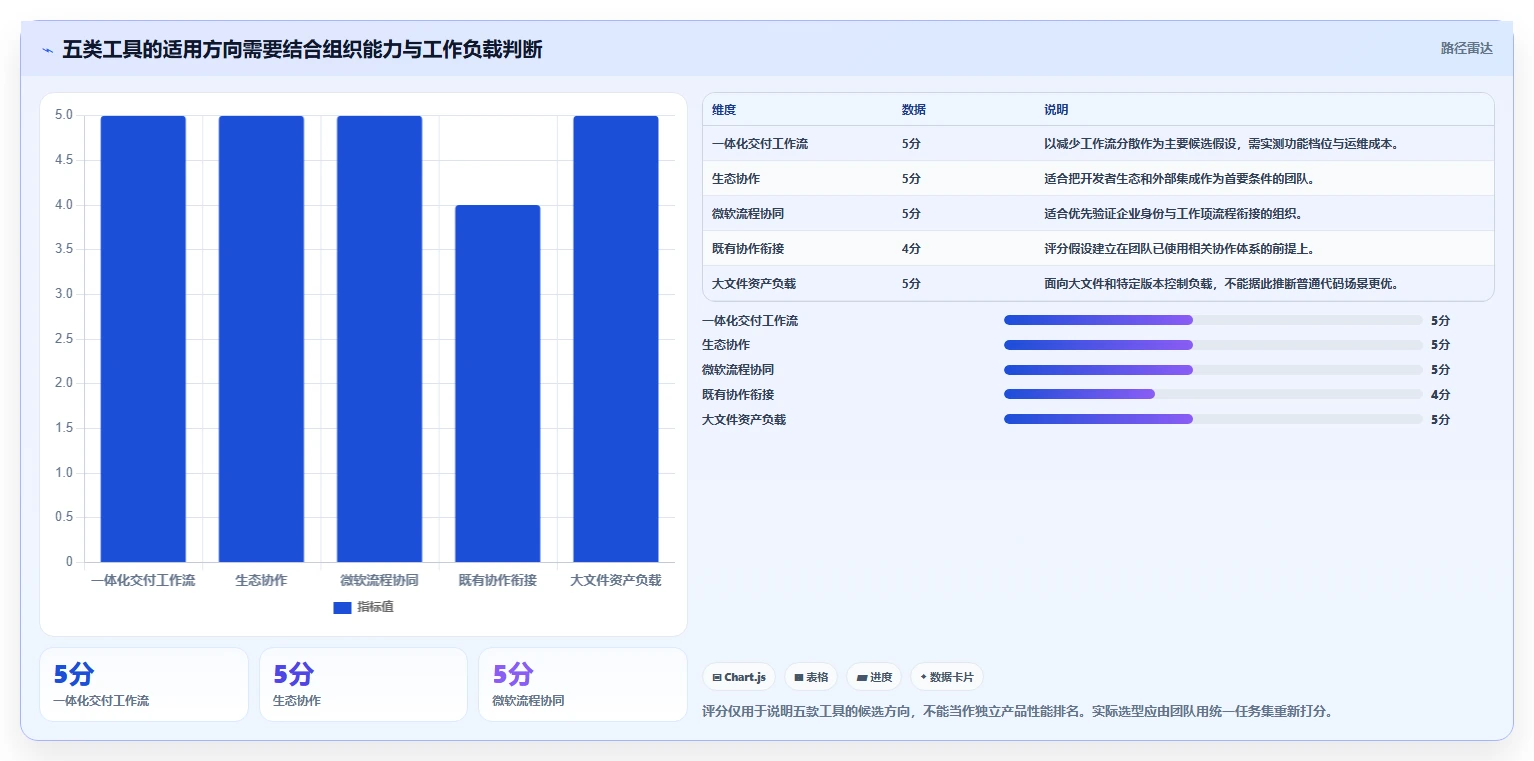Click 5分 in the 一体化交付工作流 table row
The height and width of the screenshot is (761, 1534).
(911, 144)
